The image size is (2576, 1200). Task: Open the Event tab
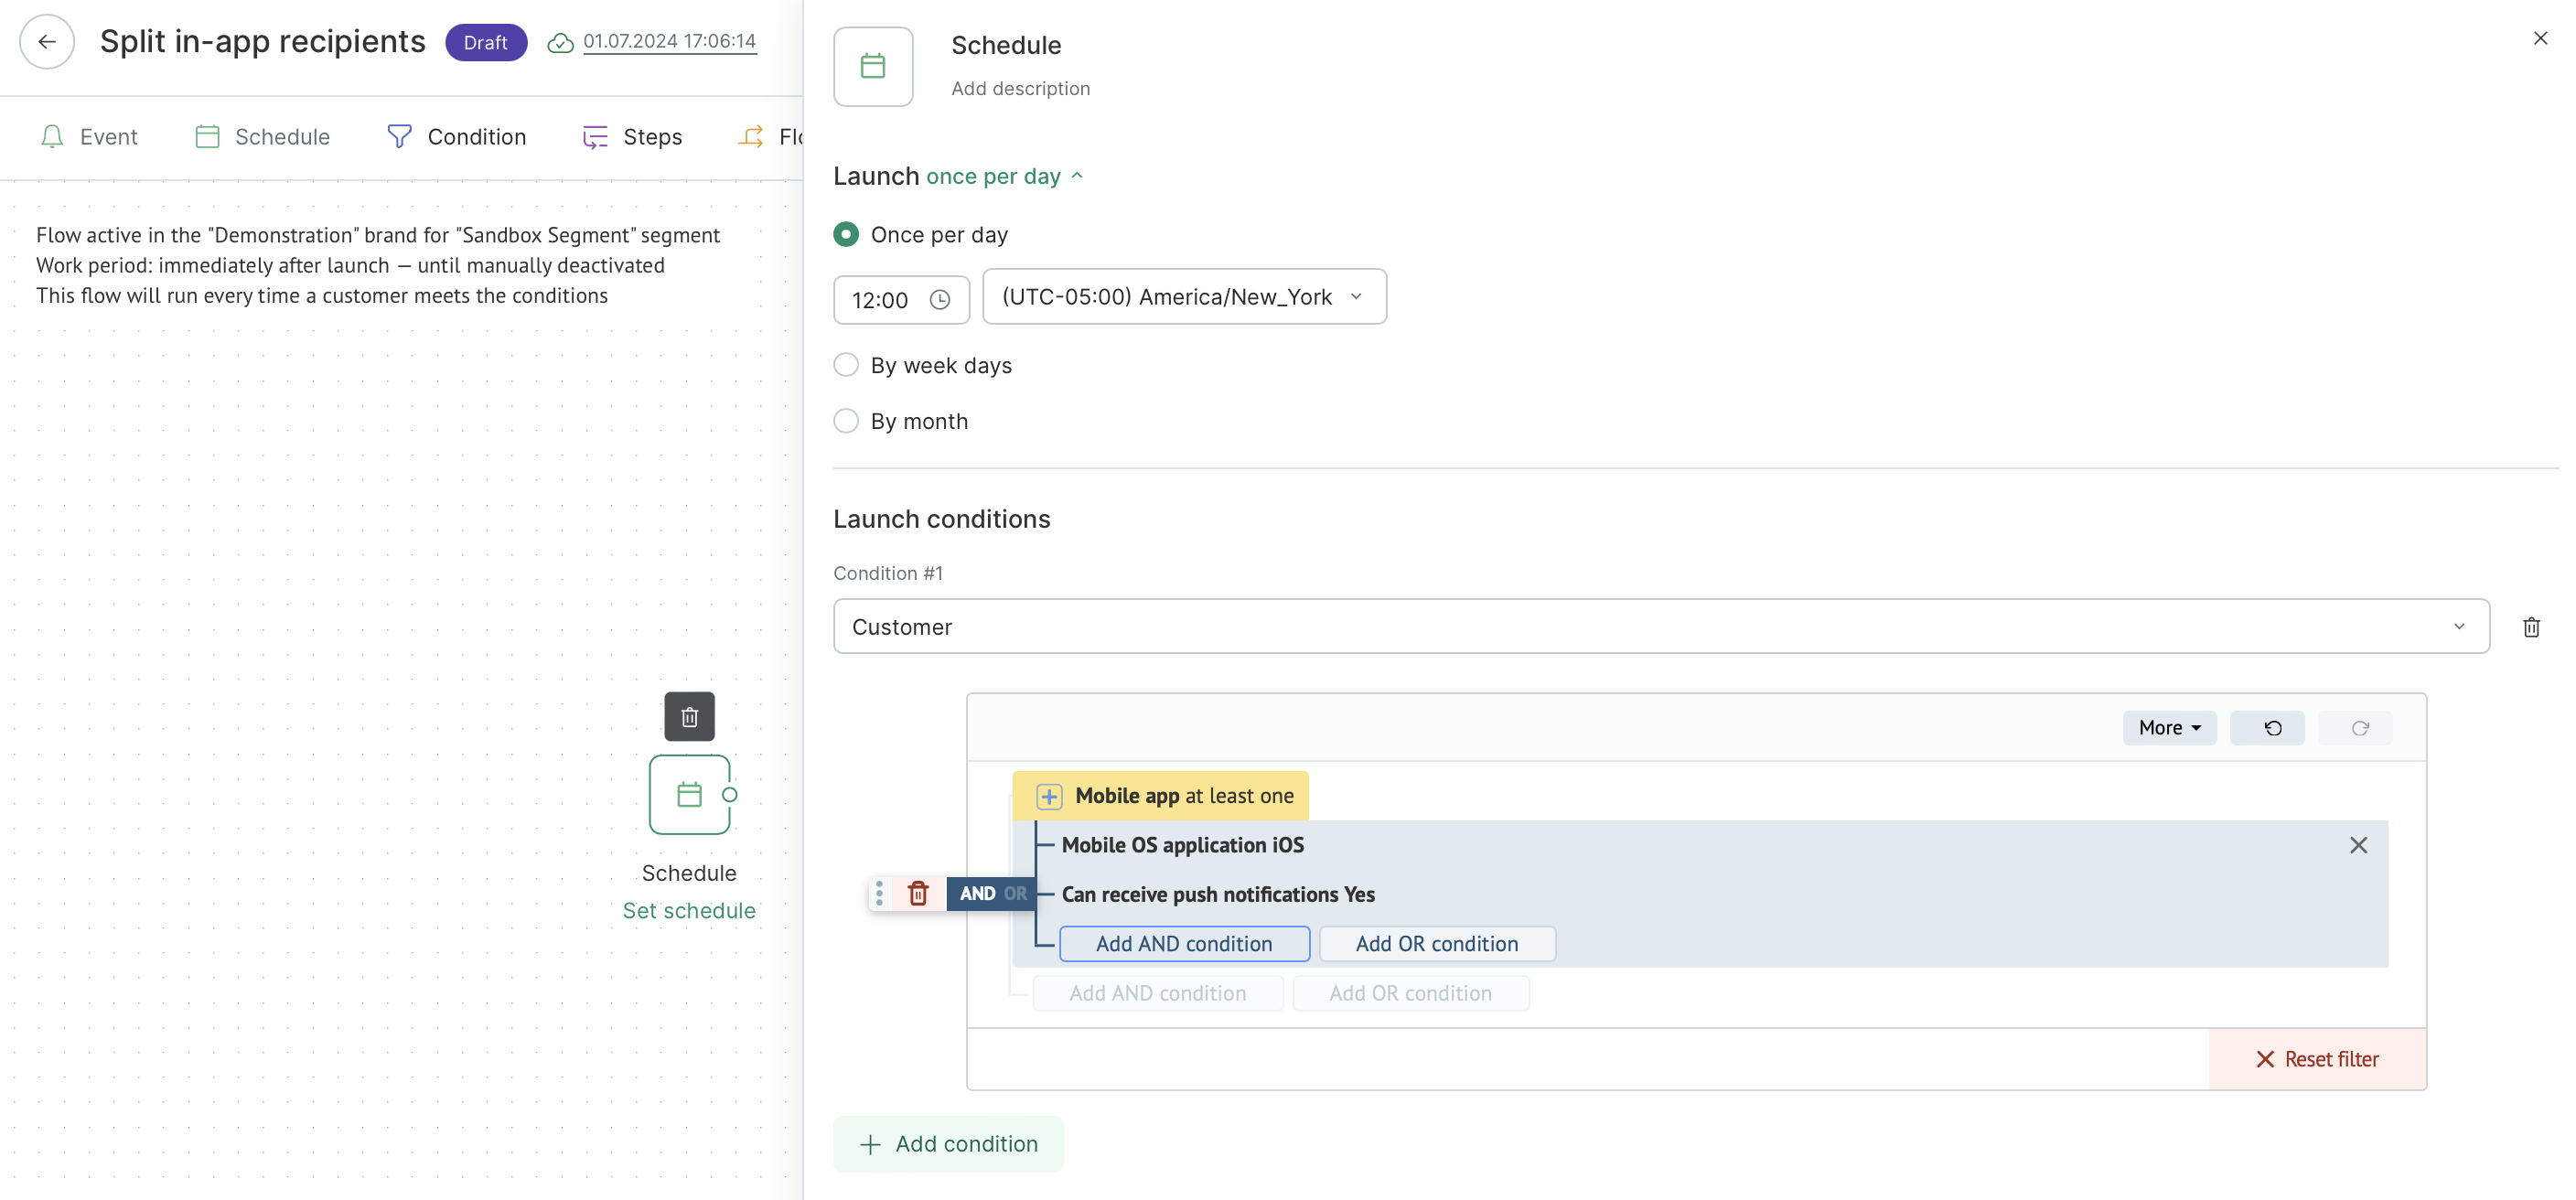[88, 137]
